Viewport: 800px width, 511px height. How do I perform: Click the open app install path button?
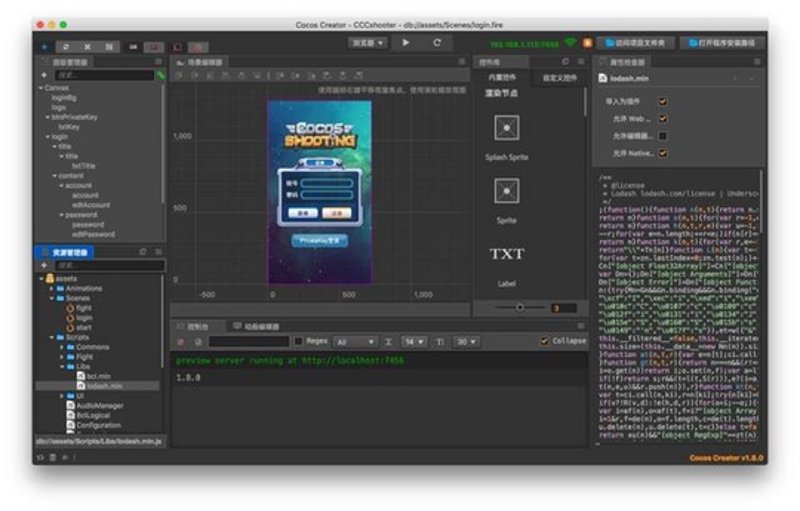pos(722,43)
